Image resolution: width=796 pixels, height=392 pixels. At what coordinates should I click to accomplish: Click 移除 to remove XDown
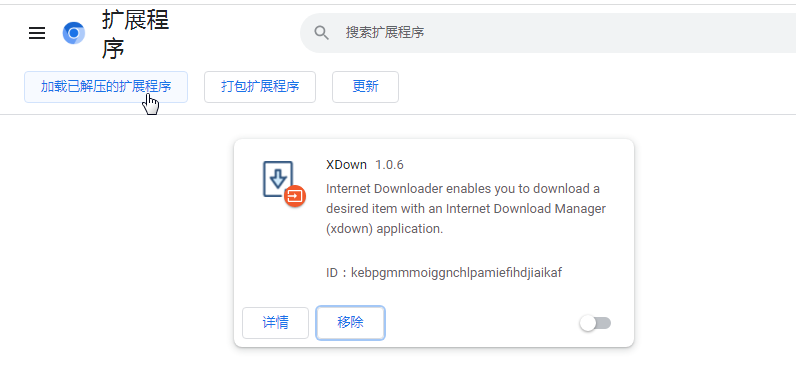(350, 323)
